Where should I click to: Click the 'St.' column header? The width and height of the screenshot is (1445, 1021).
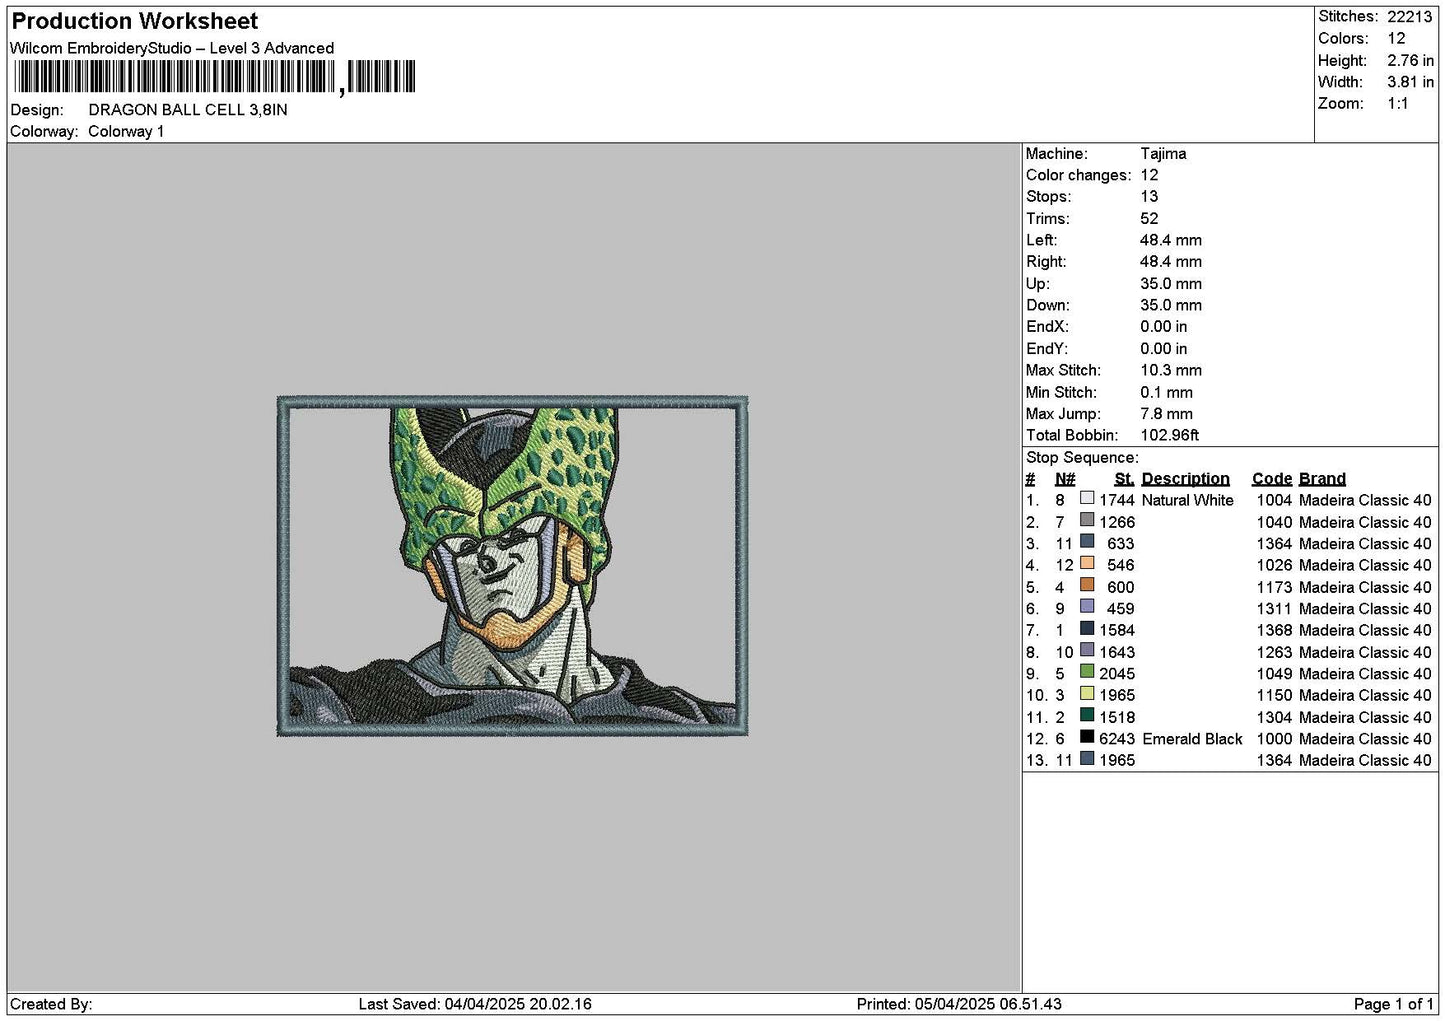1124,479
